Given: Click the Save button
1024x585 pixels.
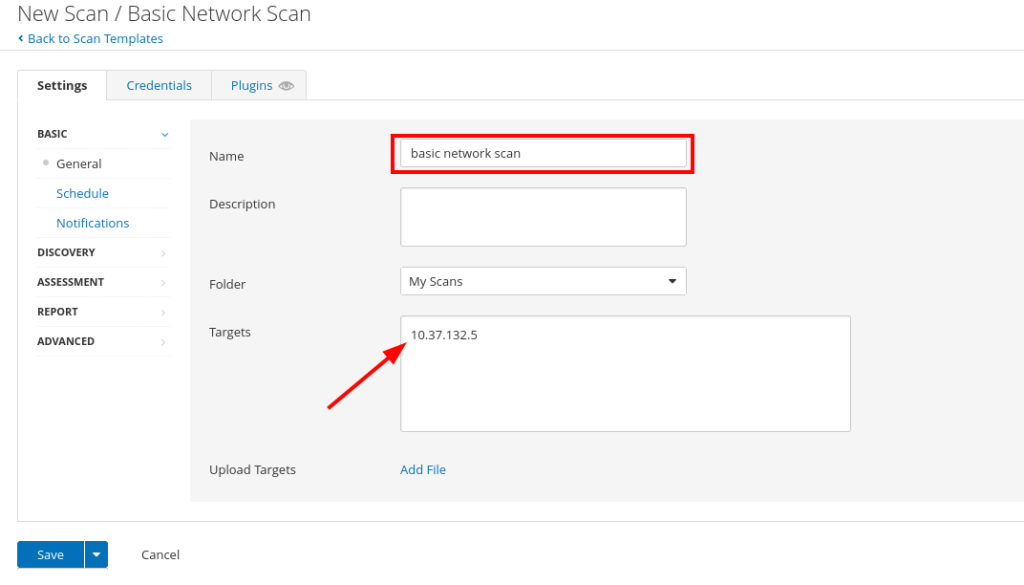Looking at the screenshot, I should pyautogui.click(x=50, y=554).
